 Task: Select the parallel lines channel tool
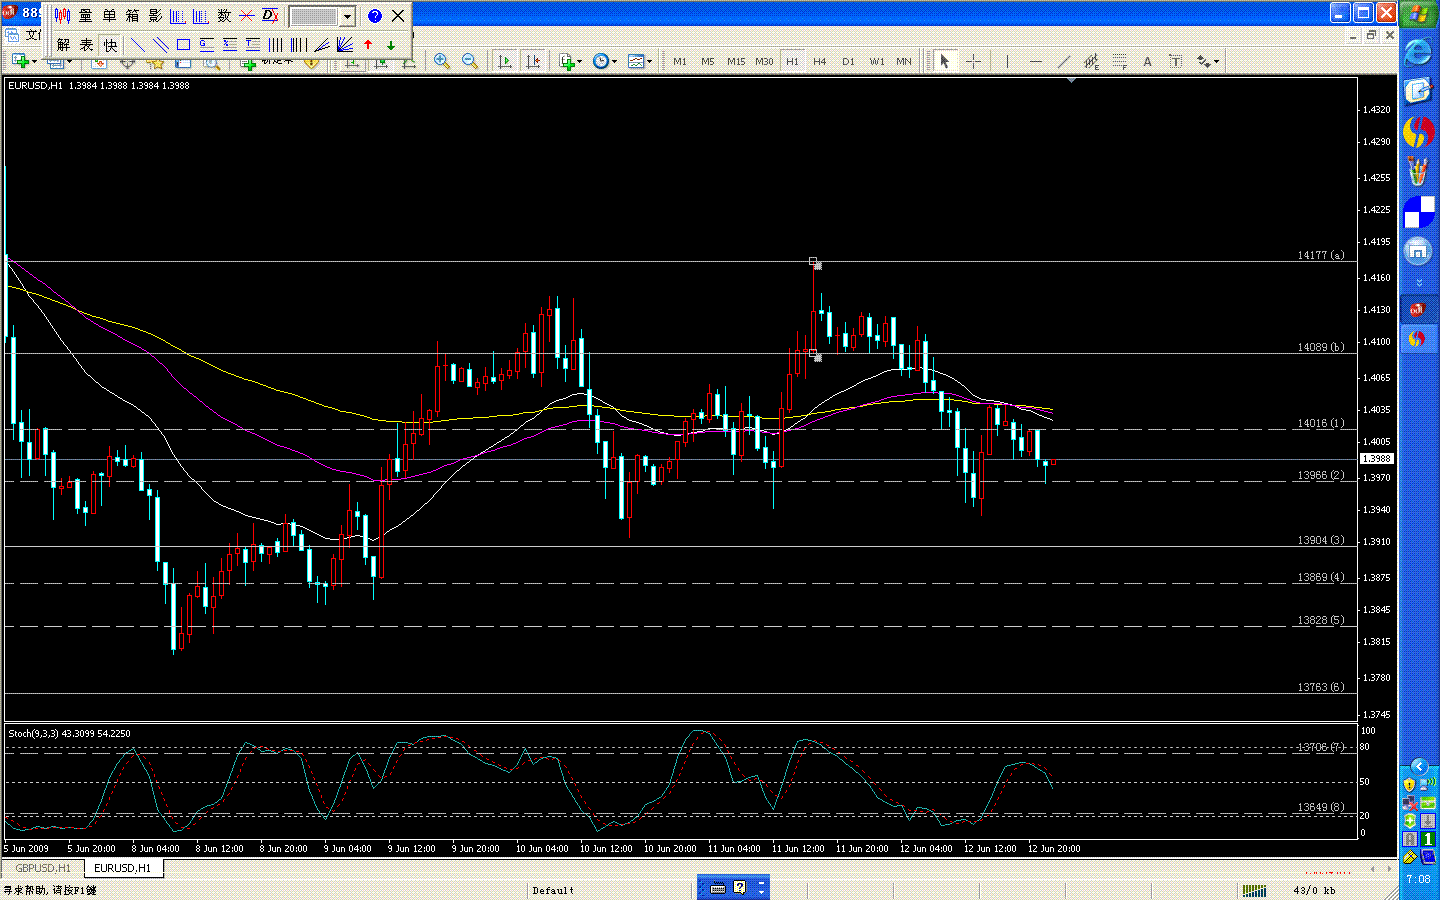(x=160, y=45)
